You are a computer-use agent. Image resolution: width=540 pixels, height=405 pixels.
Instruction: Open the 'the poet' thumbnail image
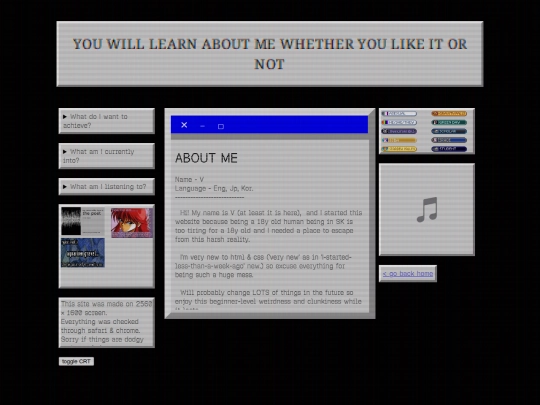(83, 221)
